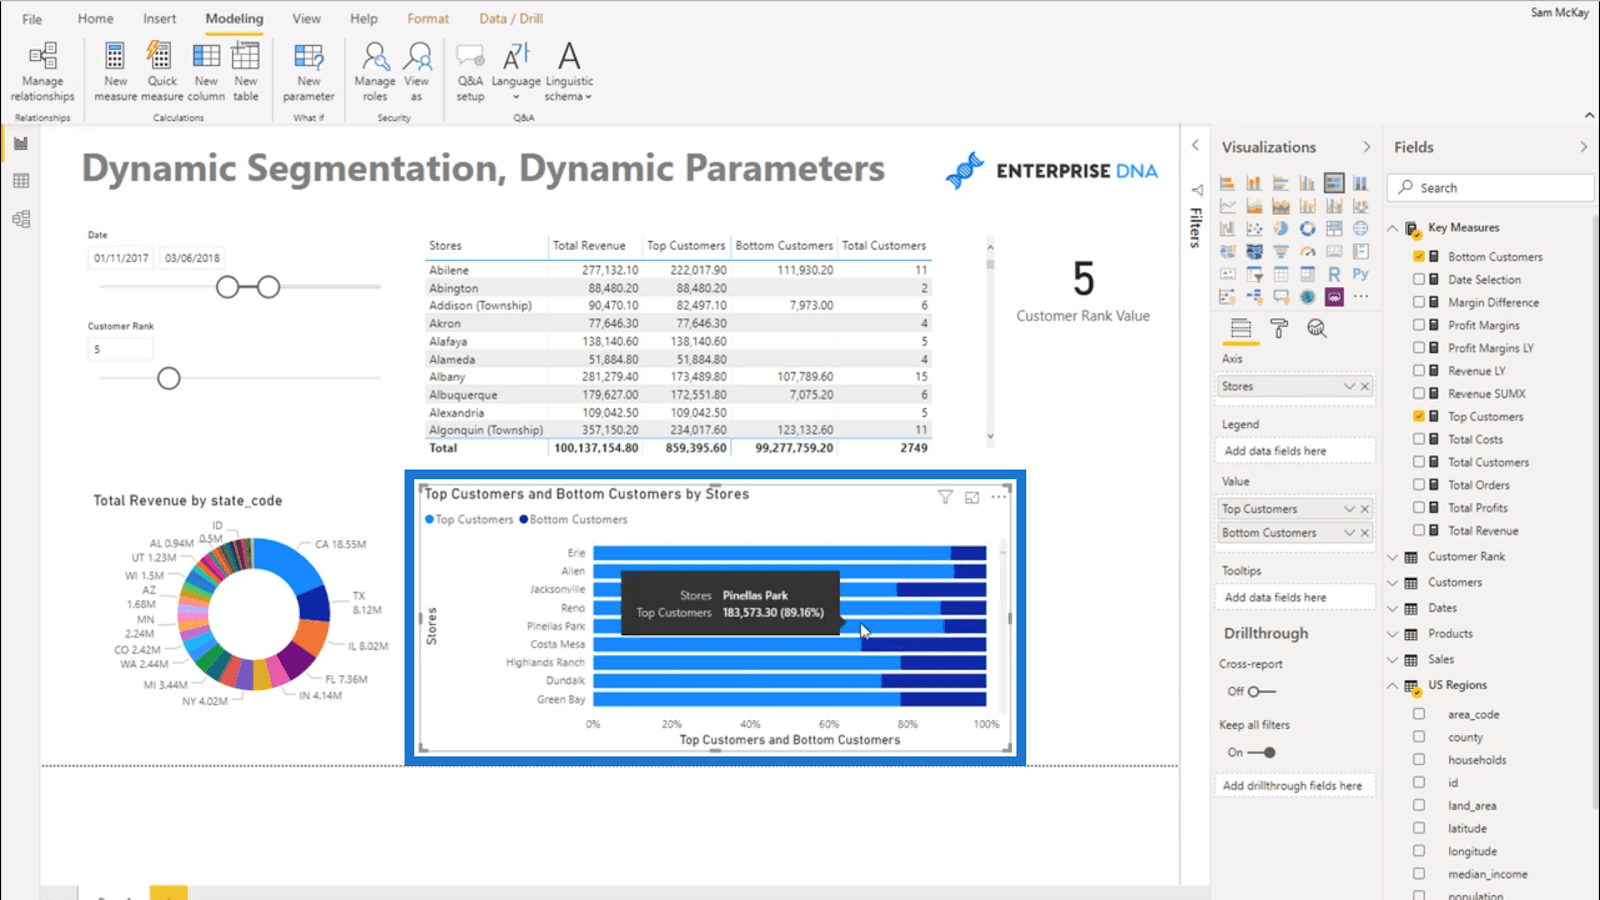Viewport: 1600px width, 900px height.
Task: Open Manage relationships in the ribbon
Action: click(x=43, y=71)
